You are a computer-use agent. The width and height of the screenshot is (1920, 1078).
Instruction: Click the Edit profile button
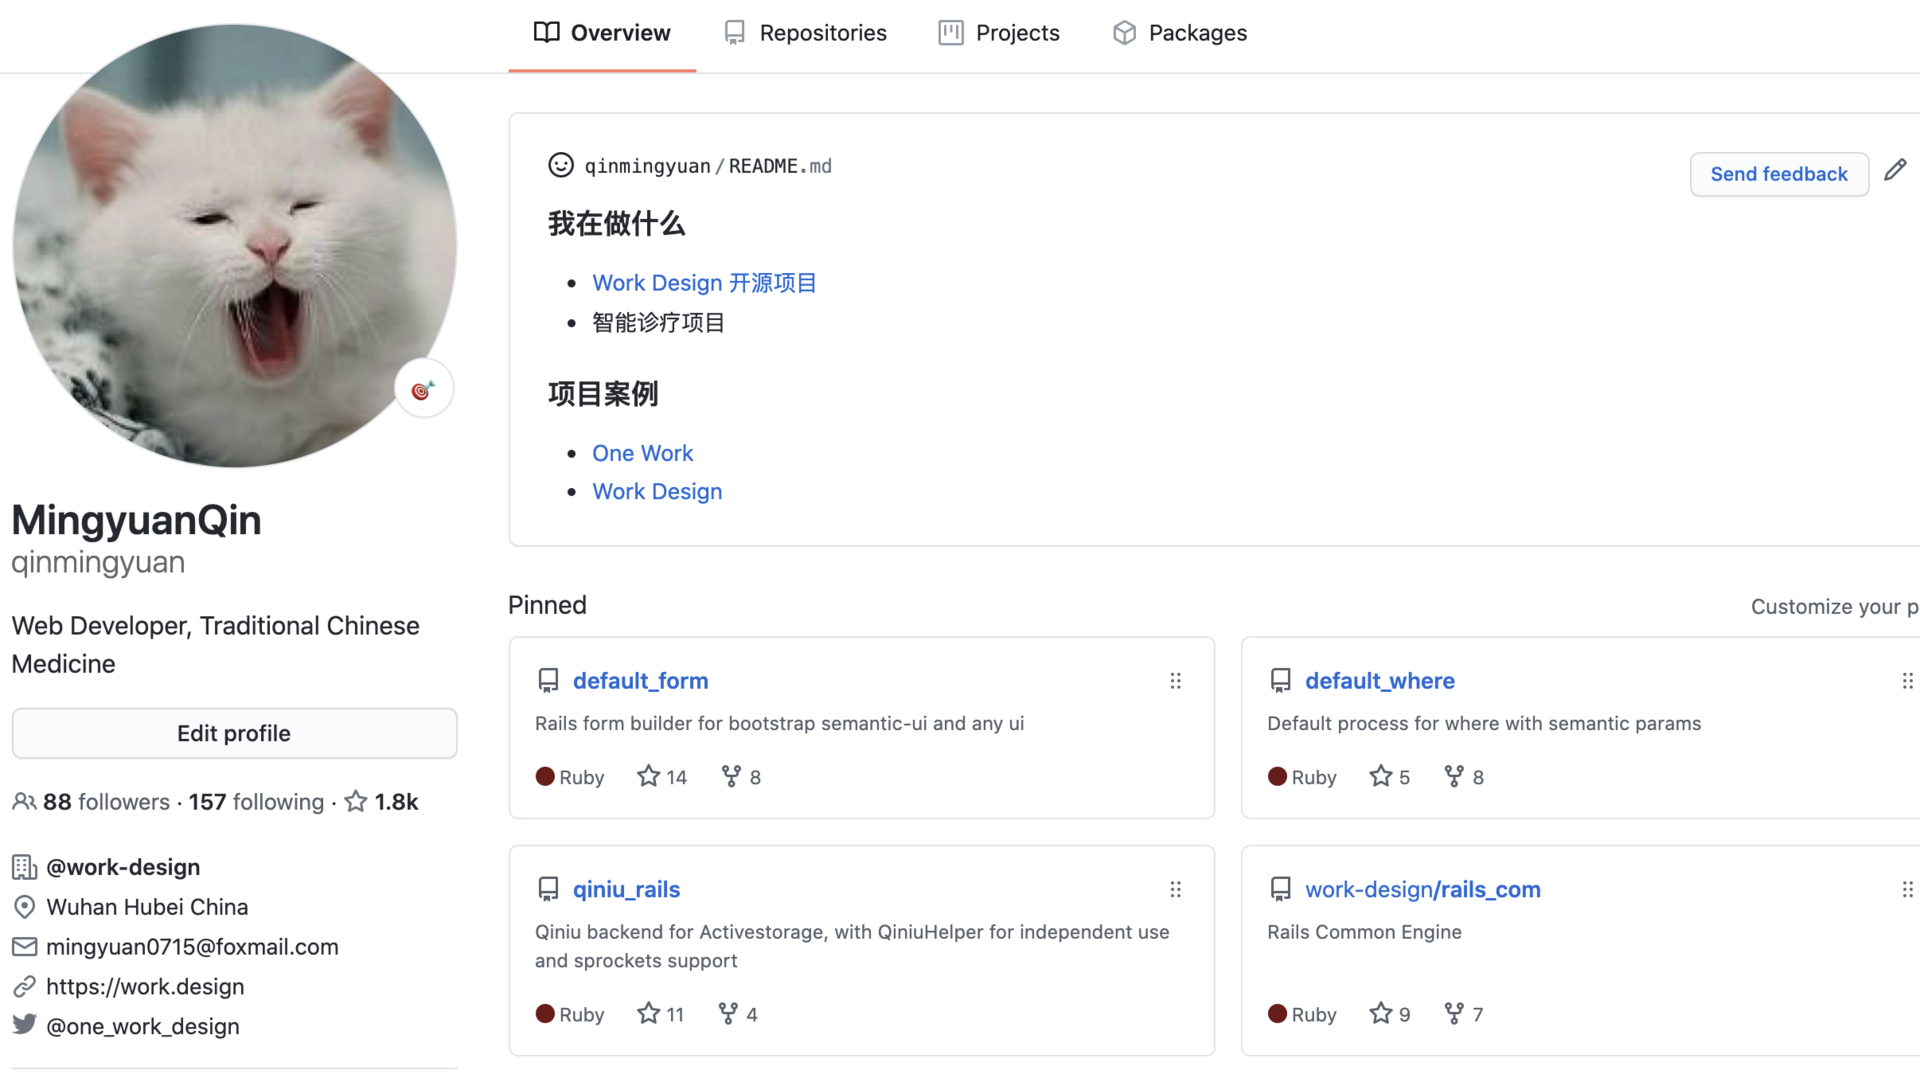point(234,733)
